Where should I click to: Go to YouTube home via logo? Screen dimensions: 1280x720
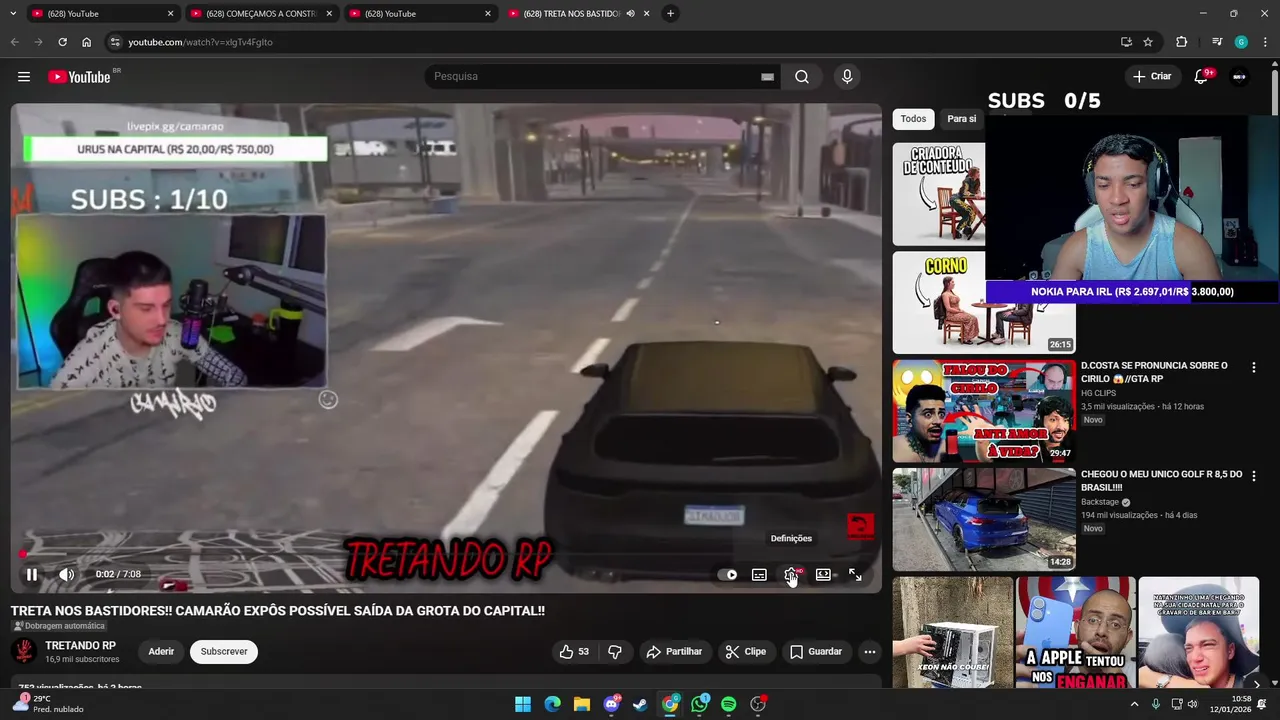tap(80, 77)
